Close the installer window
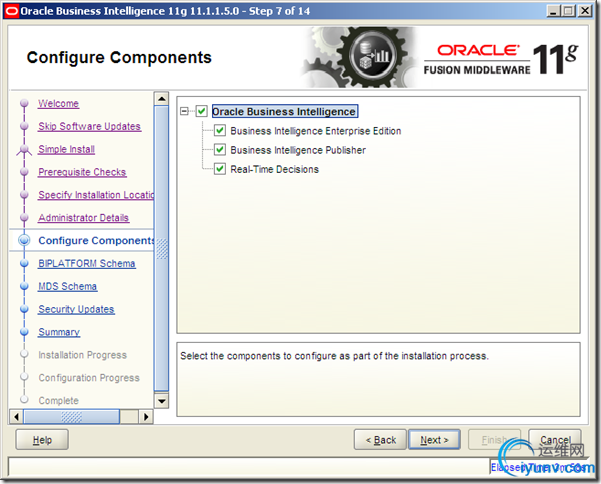The width and height of the screenshot is (601, 484). click(x=585, y=11)
